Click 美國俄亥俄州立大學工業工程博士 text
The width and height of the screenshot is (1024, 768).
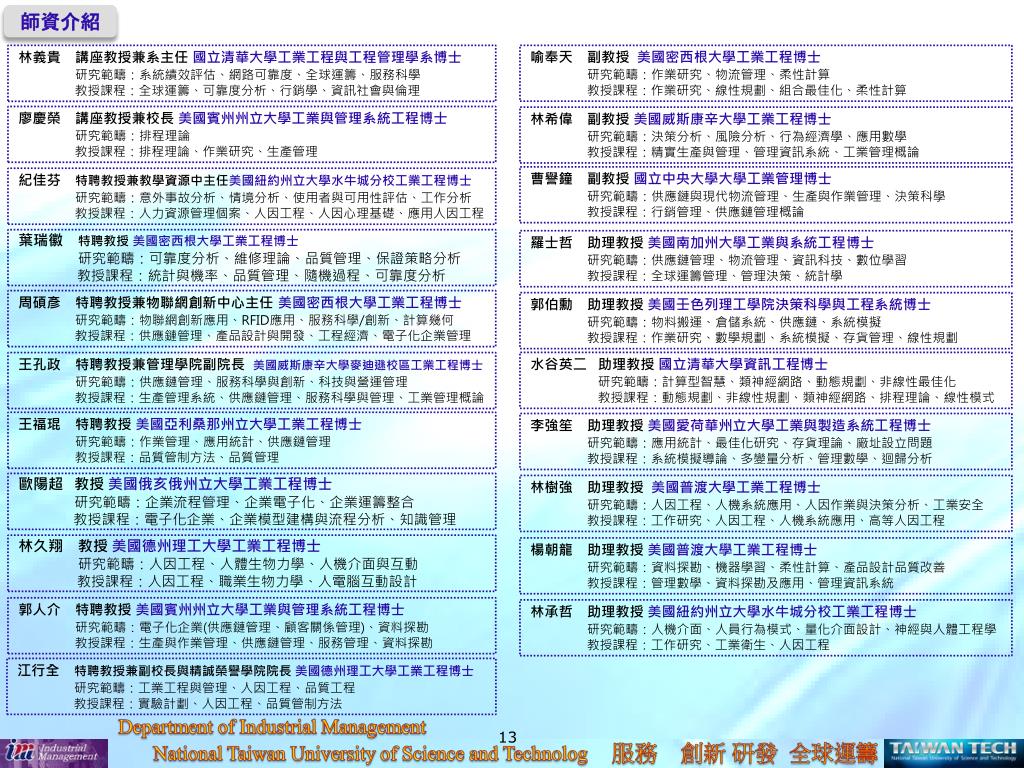point(219,484)
